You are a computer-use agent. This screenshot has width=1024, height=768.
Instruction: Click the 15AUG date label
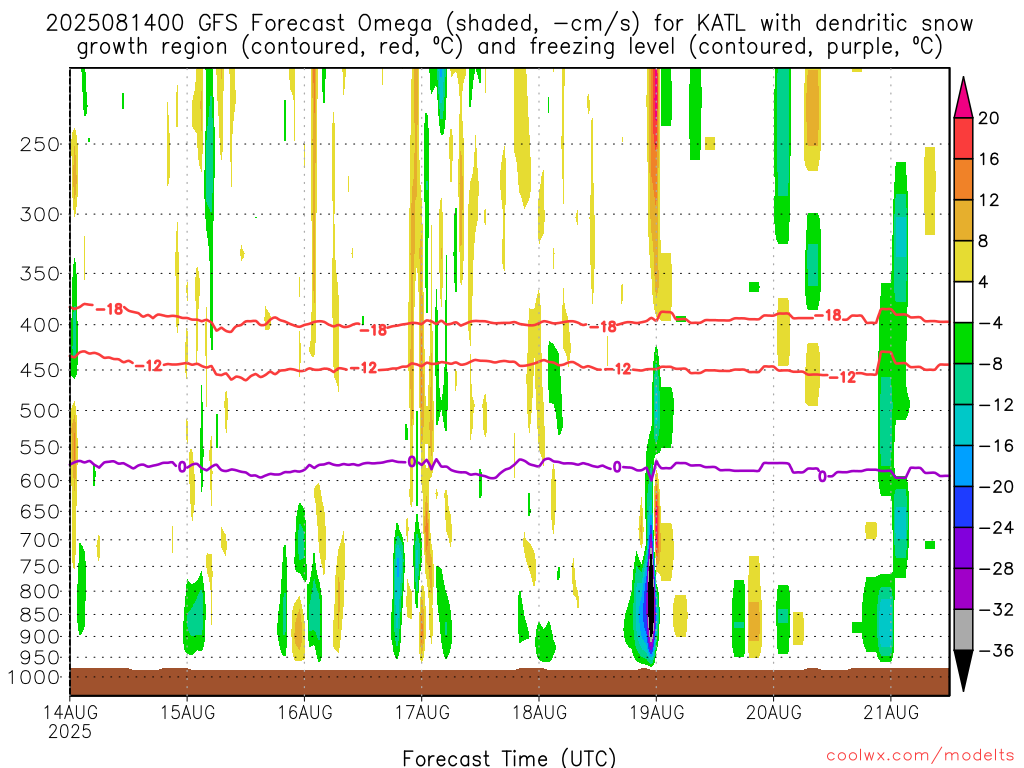point(187,712)
